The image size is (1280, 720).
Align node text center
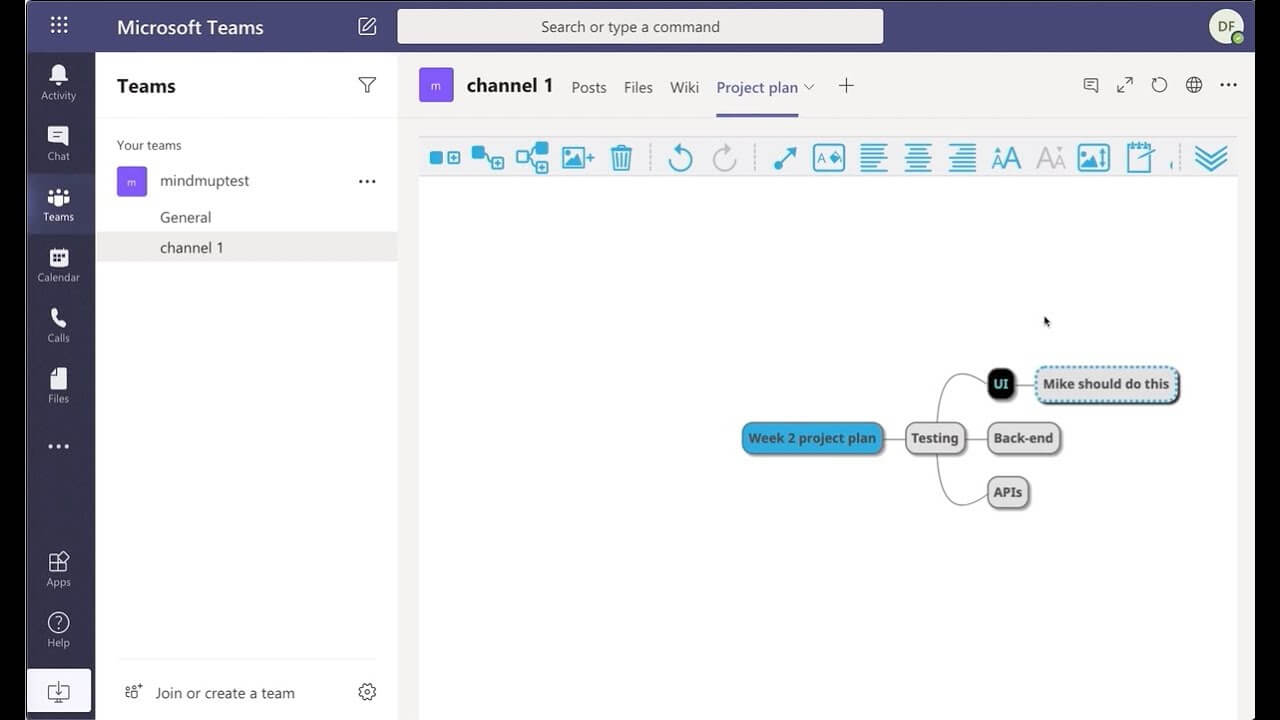click(x=918, y=157)
